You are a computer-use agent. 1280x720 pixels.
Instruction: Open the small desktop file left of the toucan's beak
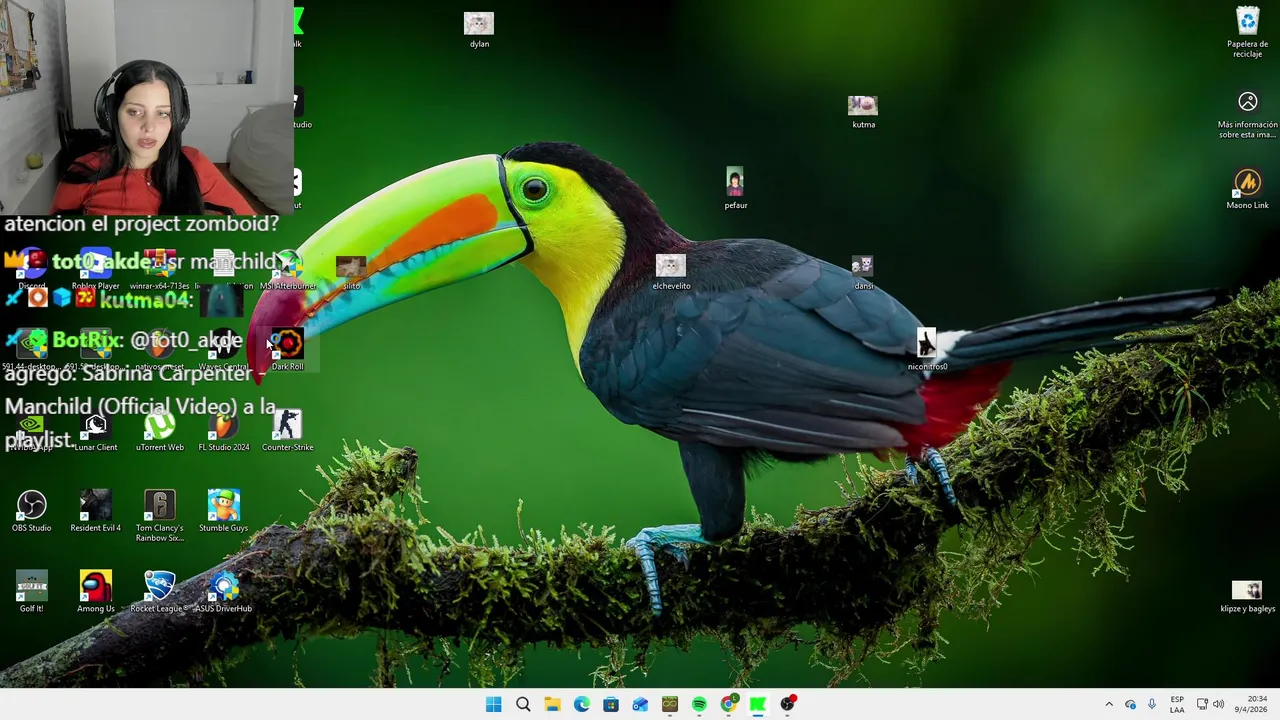351,271
